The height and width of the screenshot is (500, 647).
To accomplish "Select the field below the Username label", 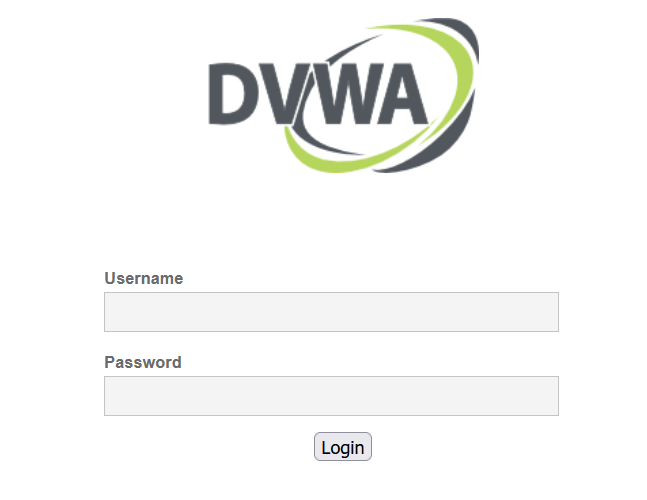I will (x=331, y=312).
